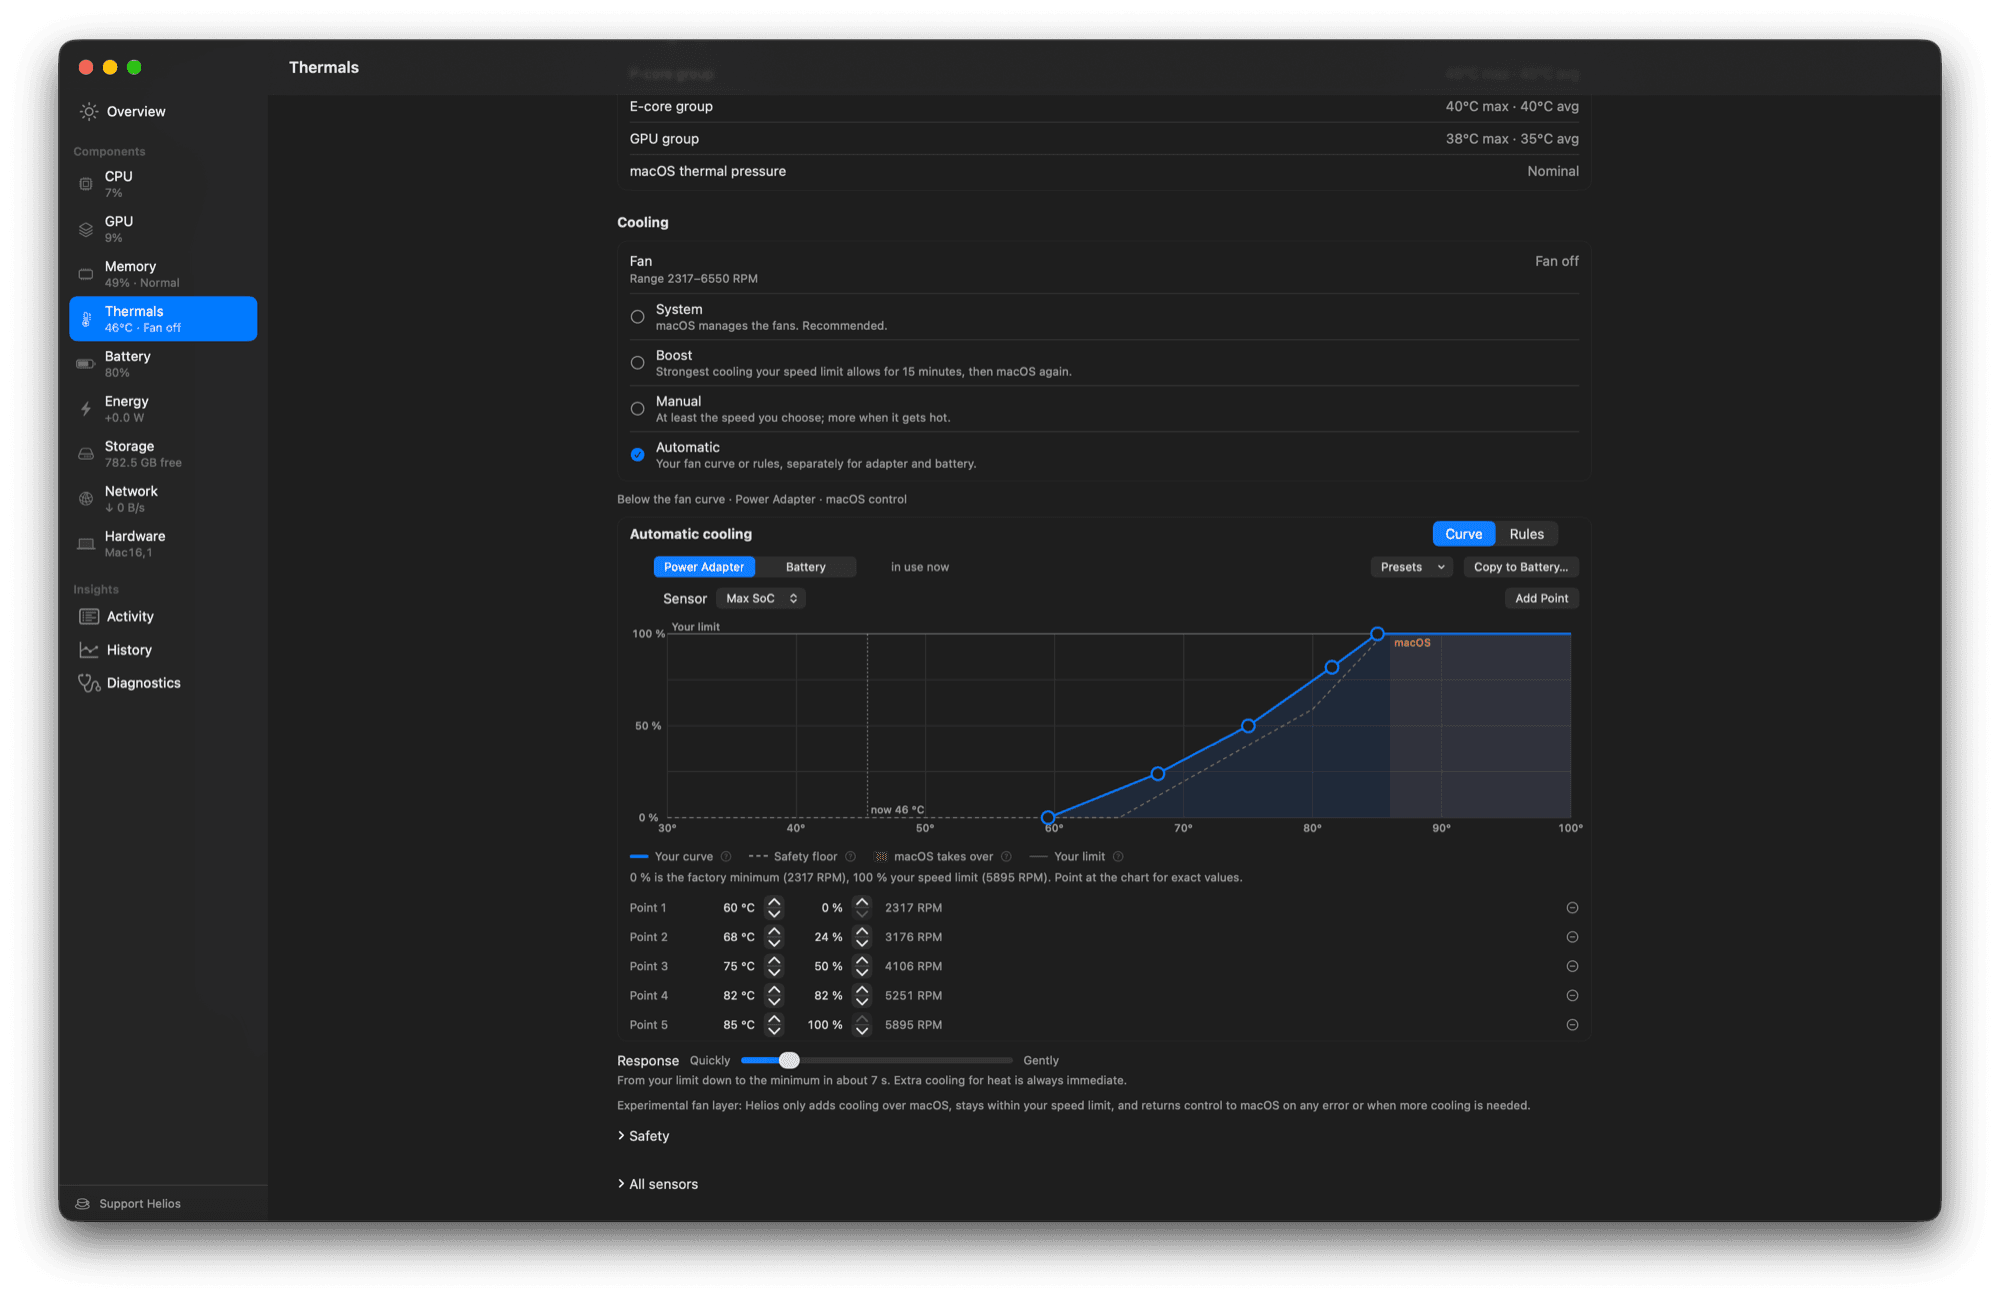
Task: Switch to the Battery curve tab
Action: (x=805, y=567)
